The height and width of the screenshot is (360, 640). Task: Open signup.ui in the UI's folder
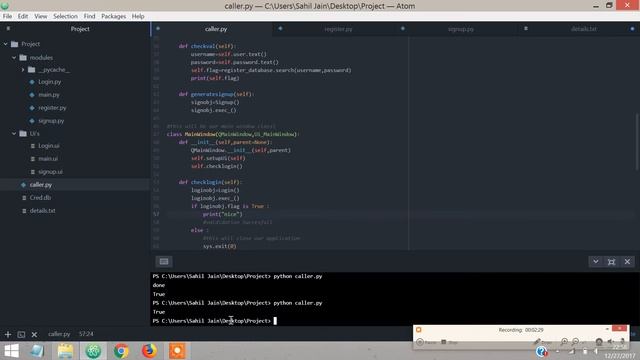pos(50,172)
